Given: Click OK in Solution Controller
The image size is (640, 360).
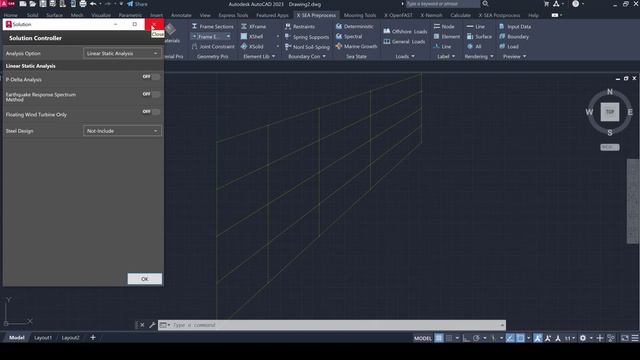Looking at the screenshot, I should [144, 279].
